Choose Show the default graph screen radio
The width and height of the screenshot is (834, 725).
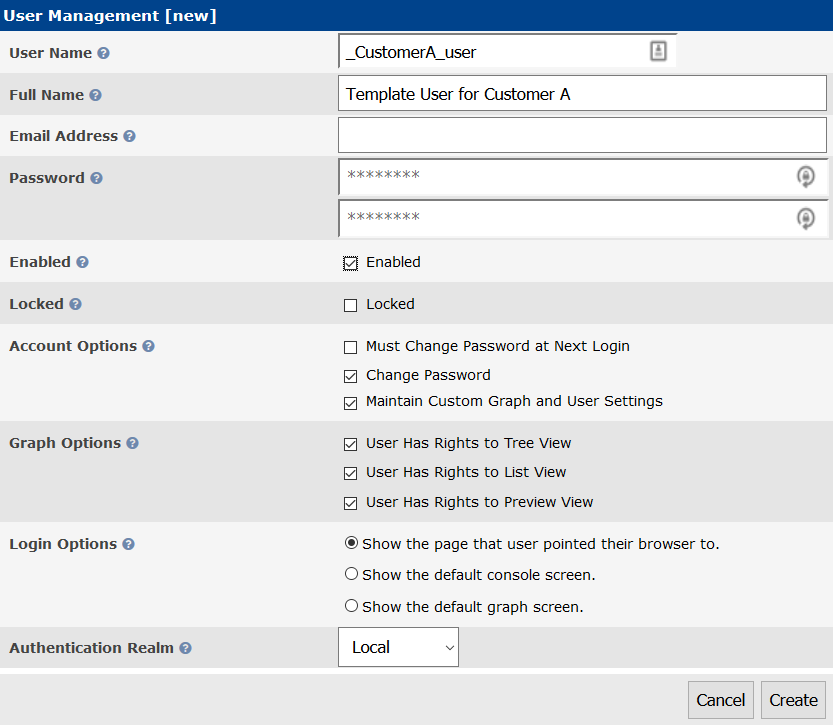click(351, 606)
